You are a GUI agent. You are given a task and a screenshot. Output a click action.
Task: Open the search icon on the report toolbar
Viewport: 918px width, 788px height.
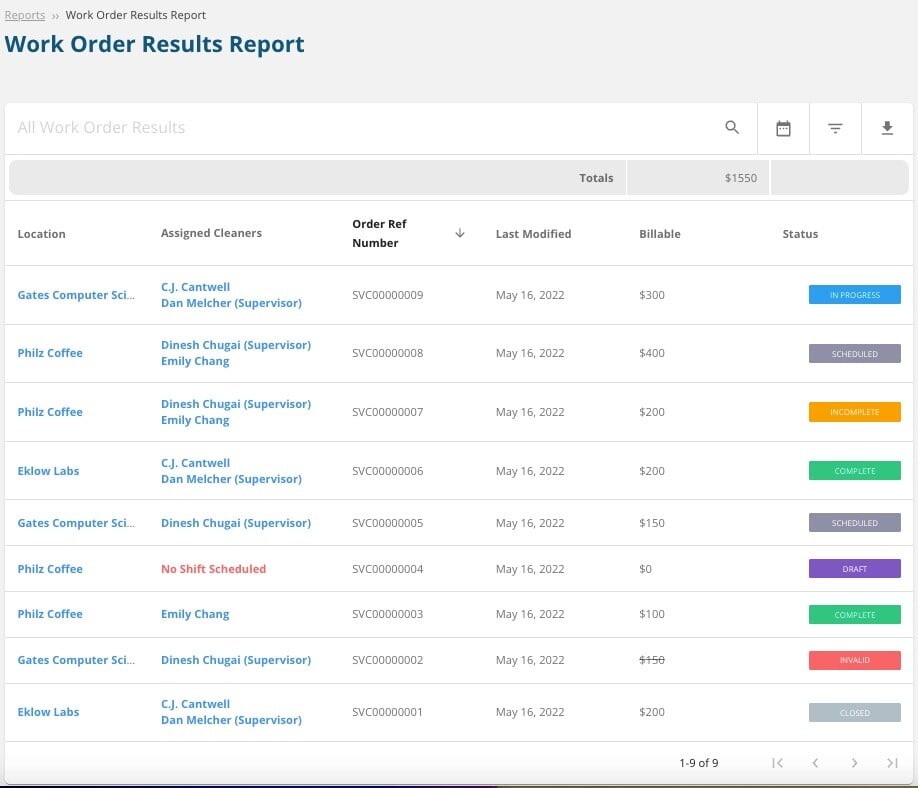pos(731,128)
